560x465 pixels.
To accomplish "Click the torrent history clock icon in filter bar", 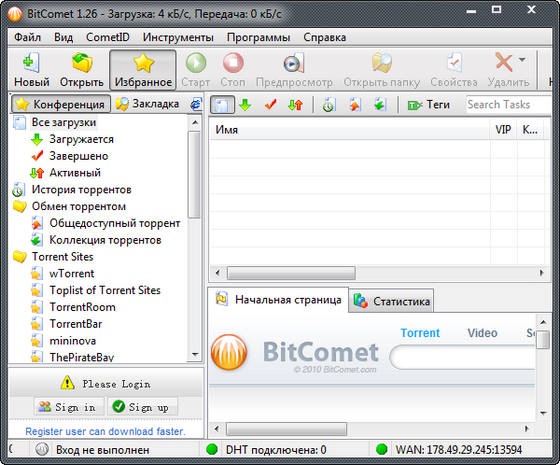I will pyautogui.click(x=328, y=105).
